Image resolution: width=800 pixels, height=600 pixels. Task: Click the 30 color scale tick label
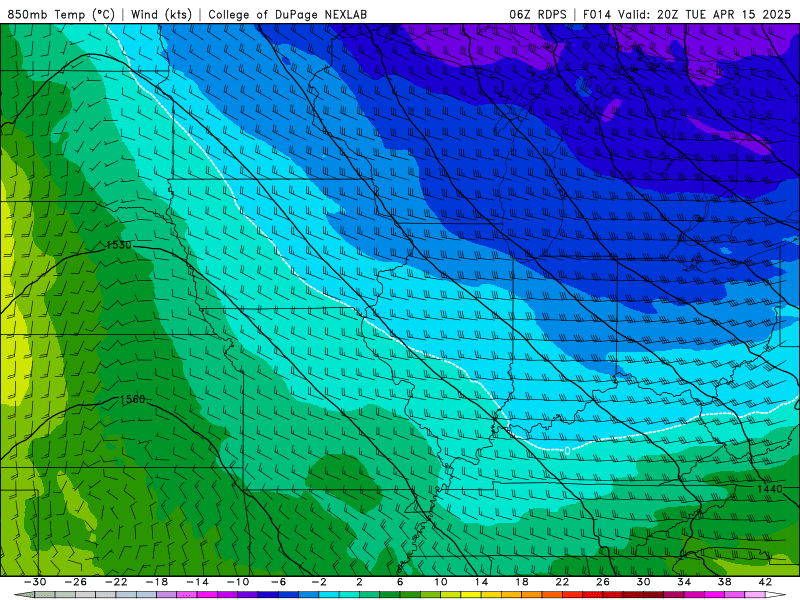(x=643, y=582)
